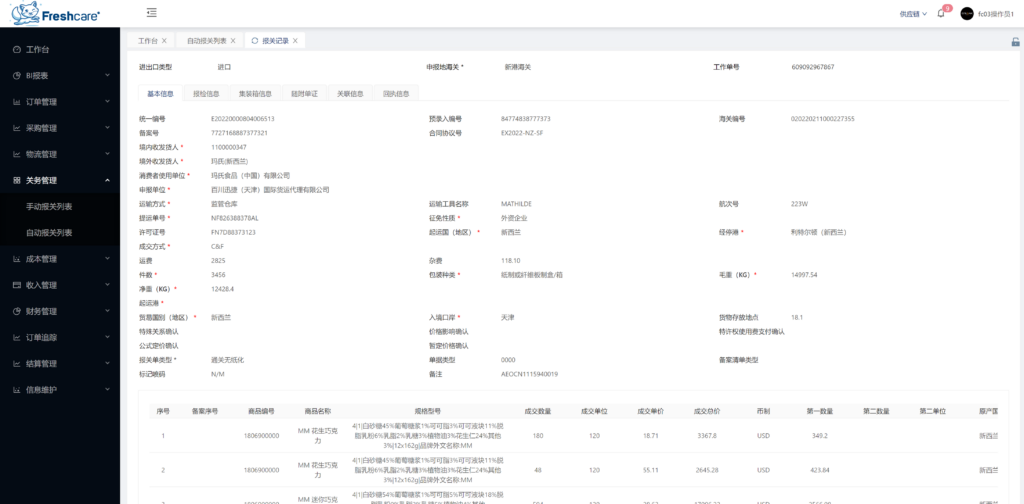
Task: Click the 关务管理 sidebar icon
Action: 17,180
